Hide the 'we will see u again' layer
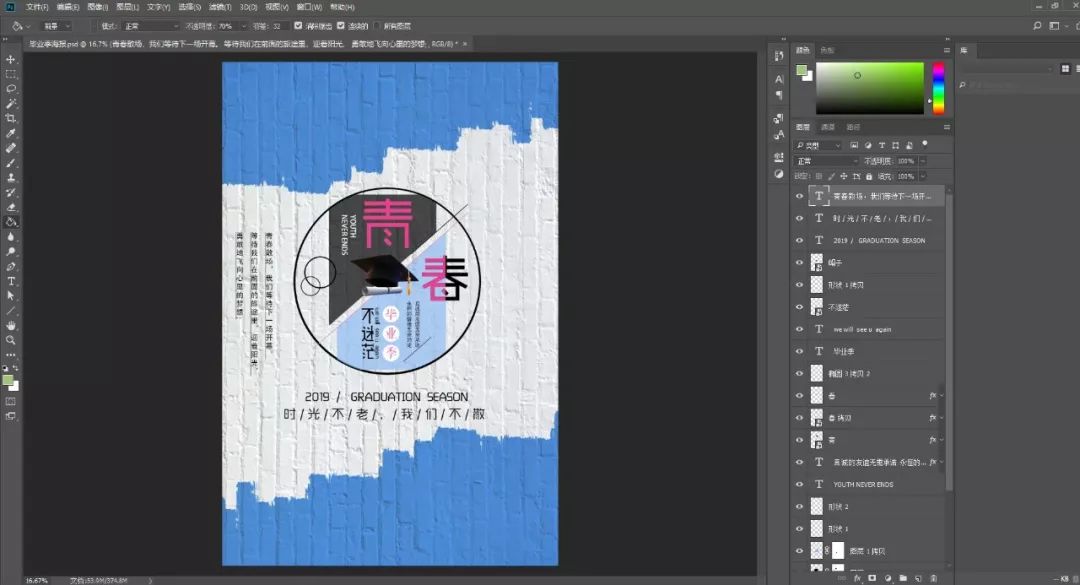This screenshot has width=1080, height=585. 800,329
